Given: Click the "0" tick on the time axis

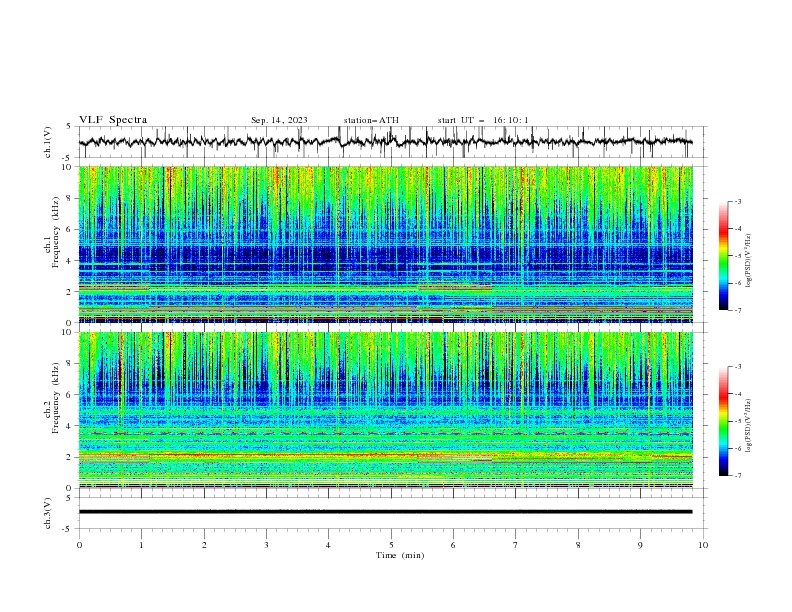Looking at the screenshot, I should [x=79, y=545].
